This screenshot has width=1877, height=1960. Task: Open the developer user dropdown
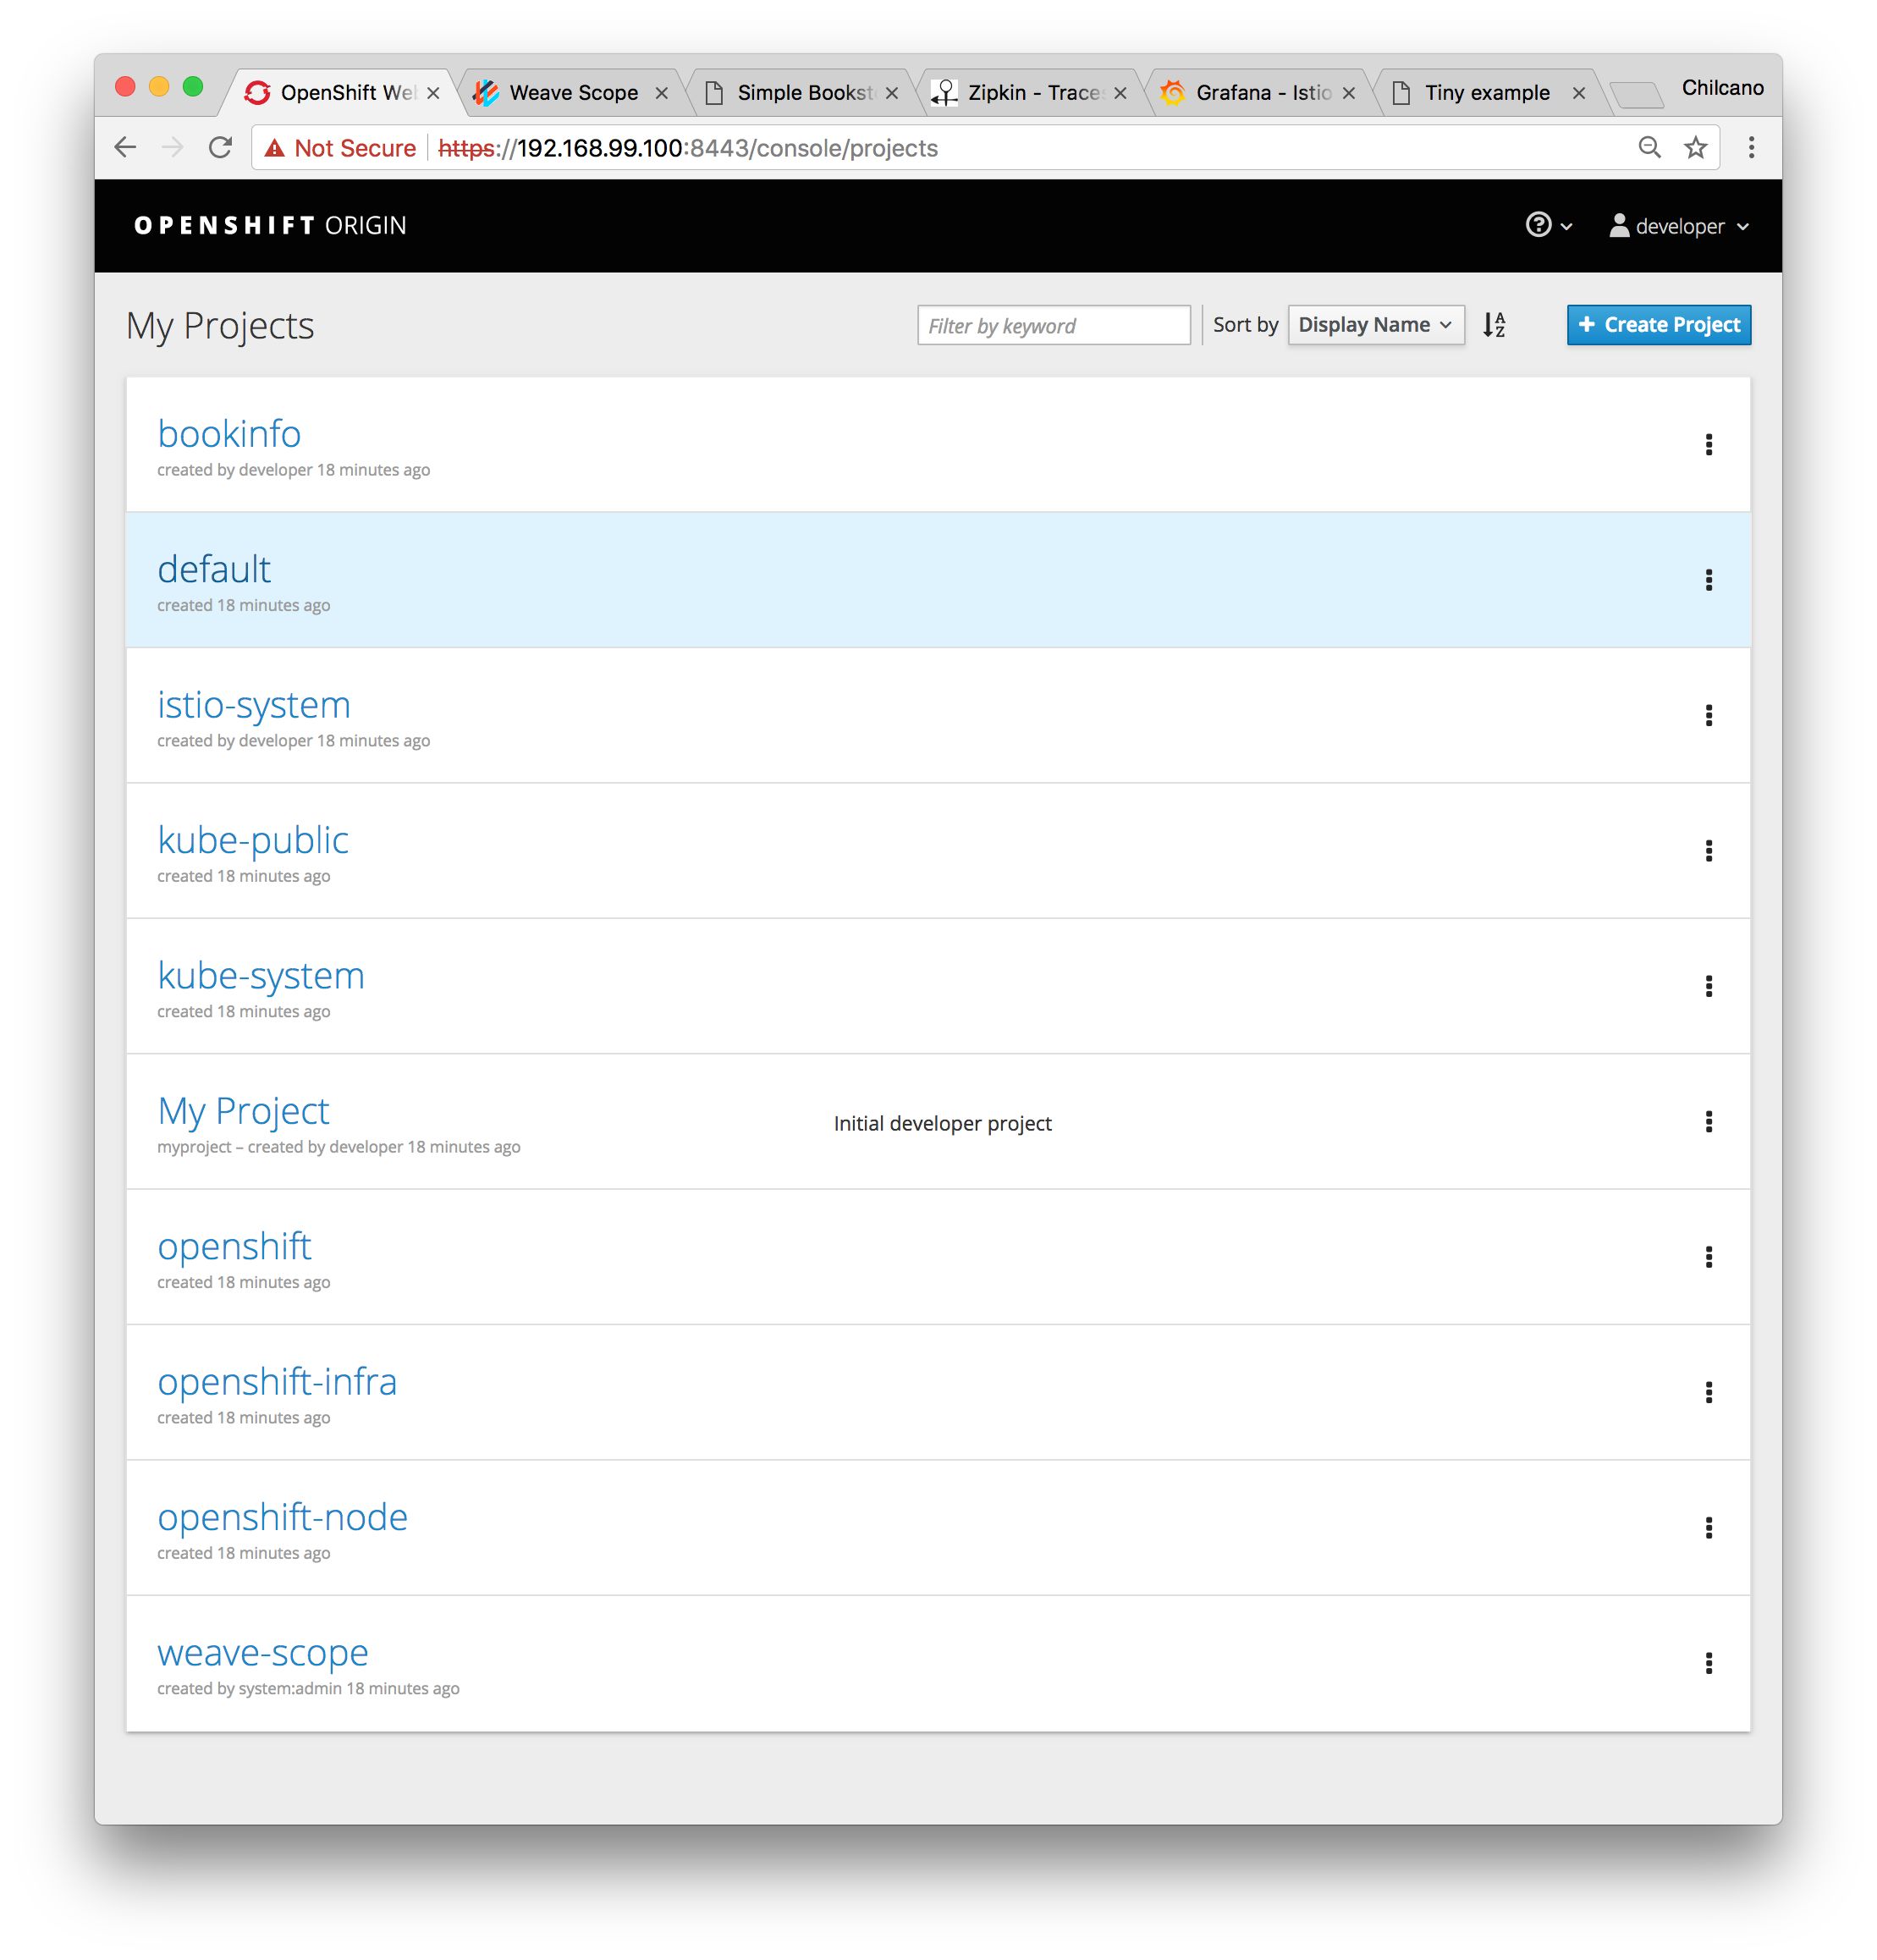1679,226
